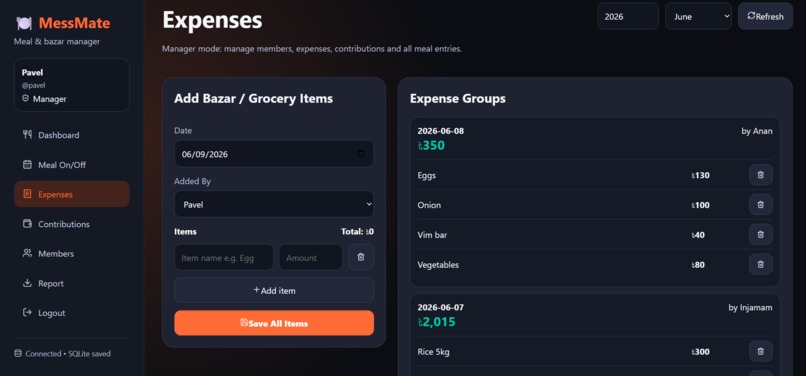Delete the Rice 5kg expense entry
The width and height of the screenshot is (806, 376).
pyautogui.click(x=761, y=351)
